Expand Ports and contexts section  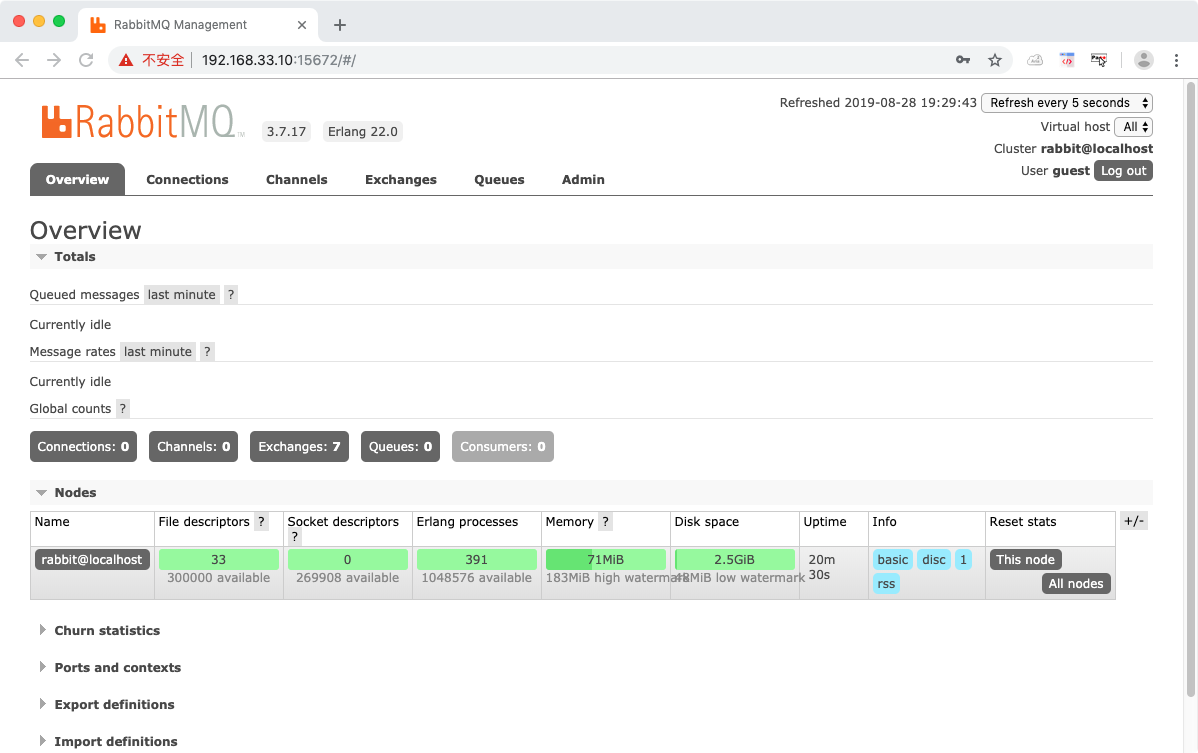click(x=118, y=667)
